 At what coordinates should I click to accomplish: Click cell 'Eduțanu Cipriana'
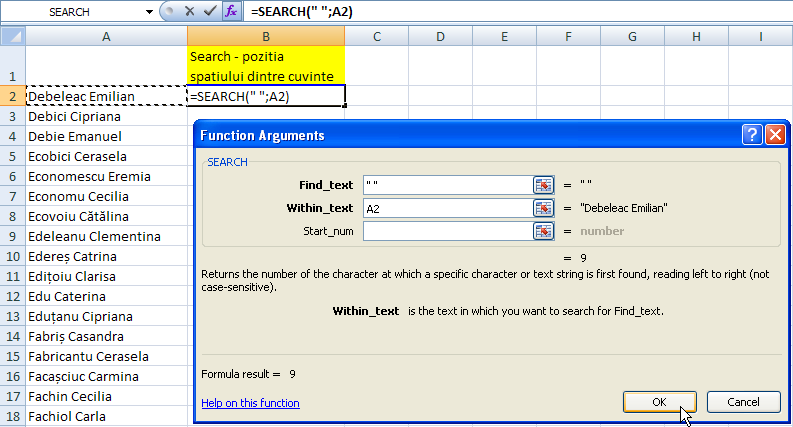coord(106,317)
